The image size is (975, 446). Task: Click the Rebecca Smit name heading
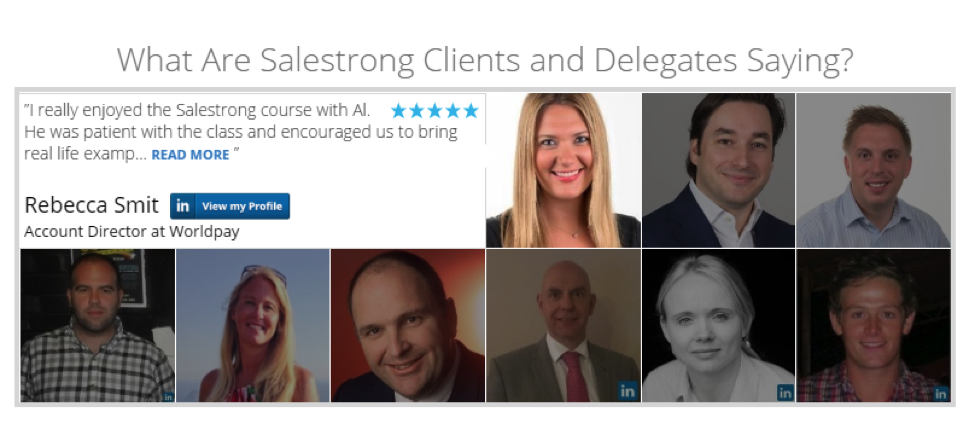pyautogui.click(x=91, y=205)
